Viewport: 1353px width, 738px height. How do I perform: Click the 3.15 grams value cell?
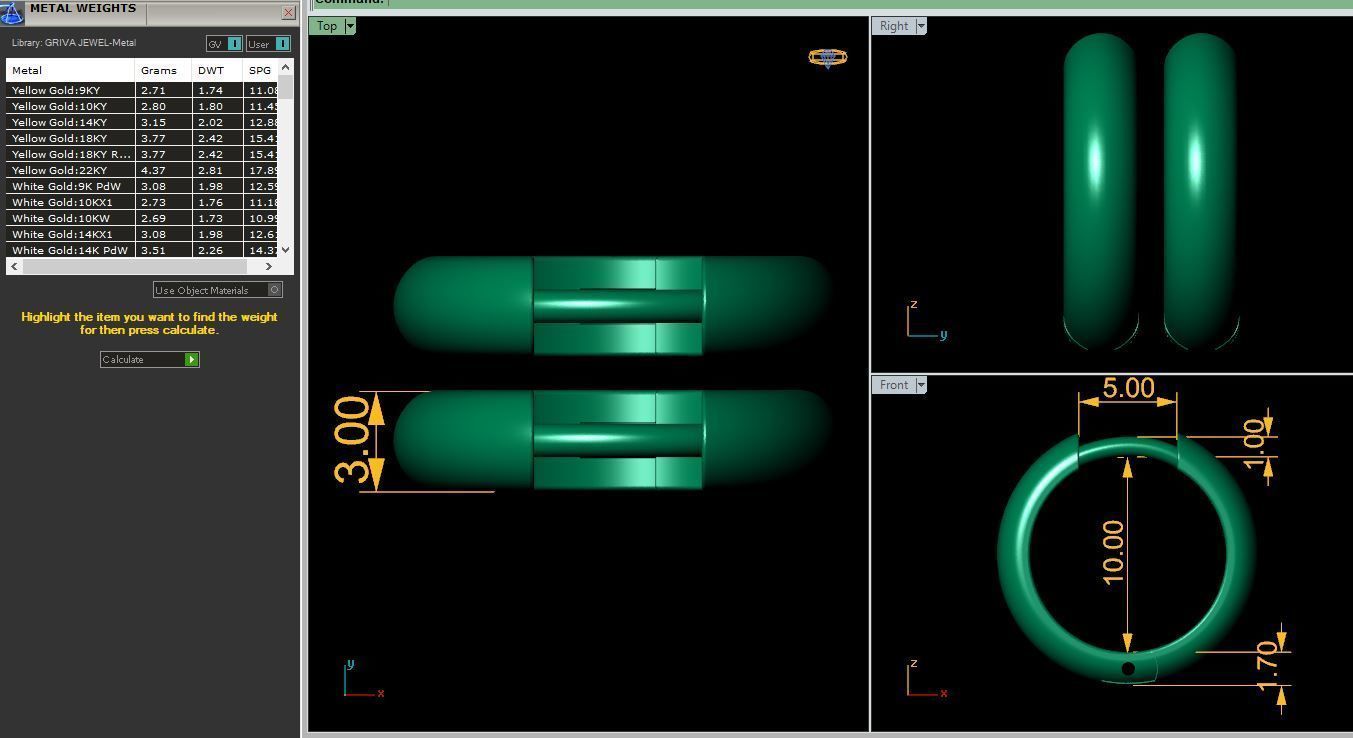(163, 122)
